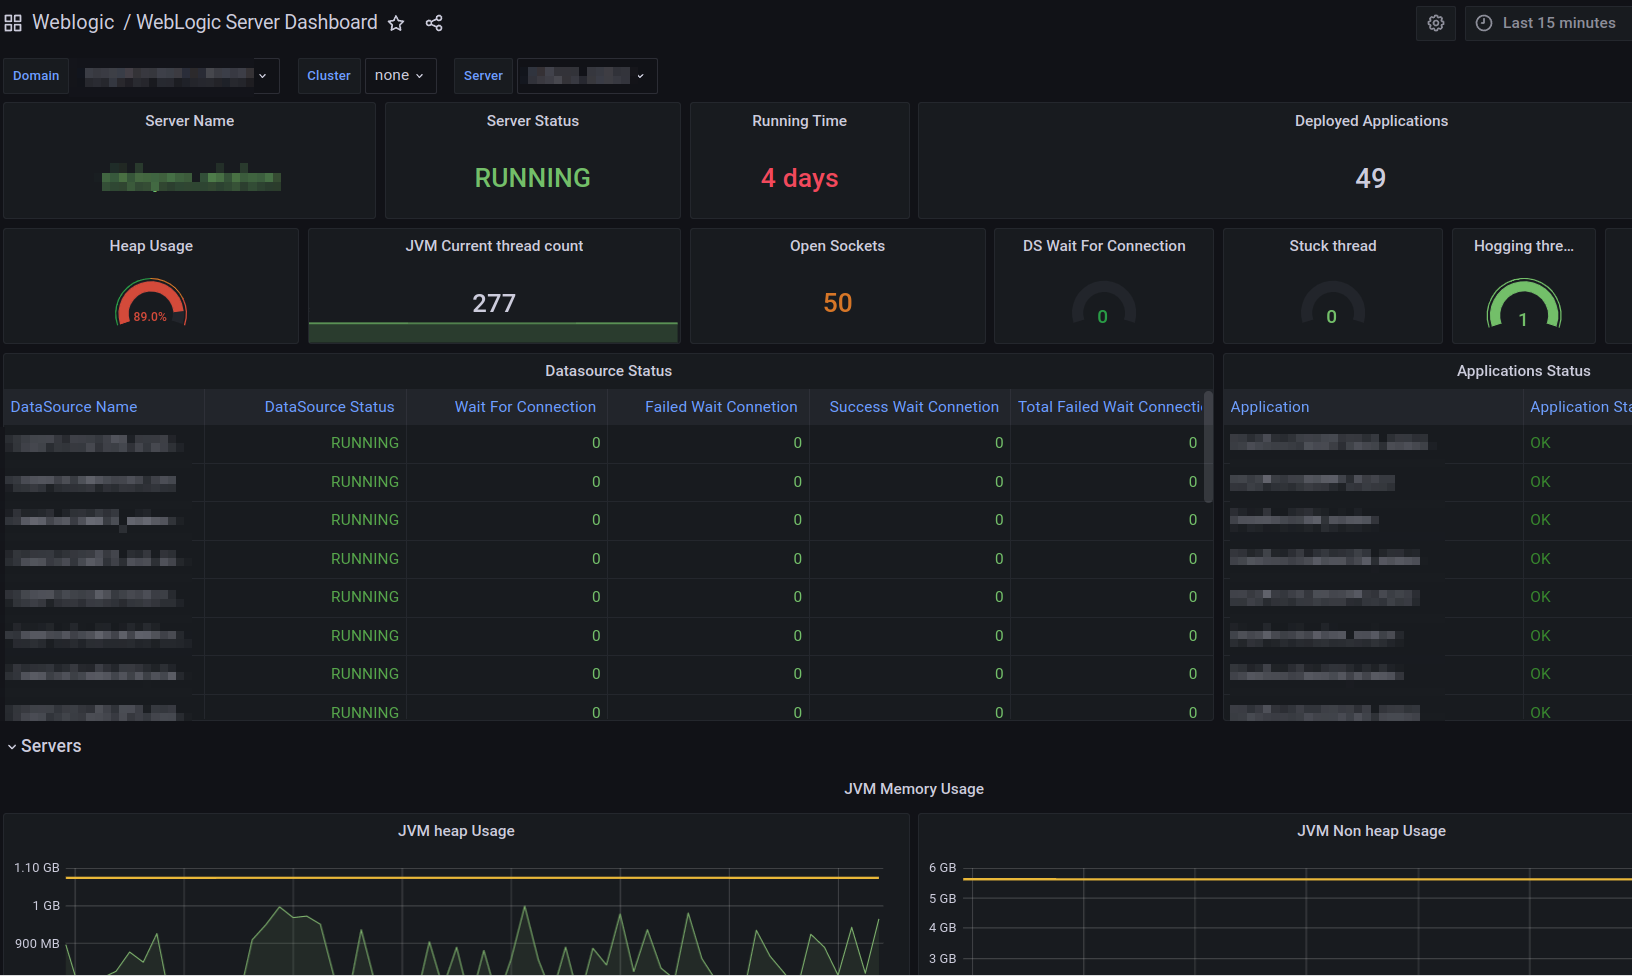The height and width of the screenshot is (979, 1632).
Task: Sort by Application column header
Action: coord(1270,407)
